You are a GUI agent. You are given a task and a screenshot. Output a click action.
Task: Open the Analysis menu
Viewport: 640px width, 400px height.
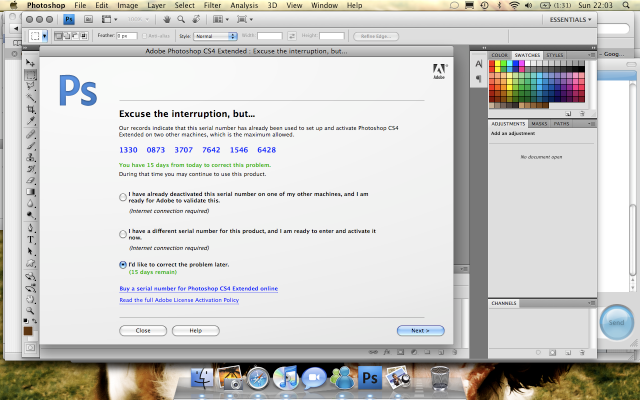click(244, 5)
